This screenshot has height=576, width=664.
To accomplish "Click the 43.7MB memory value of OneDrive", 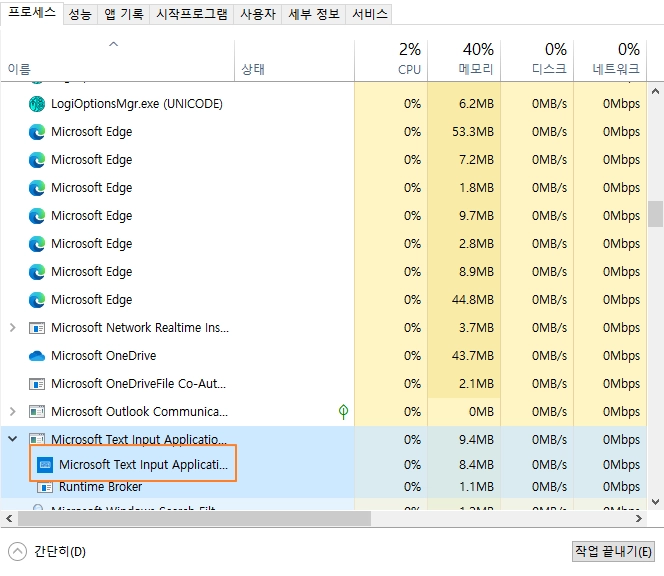I will (473, 356).
